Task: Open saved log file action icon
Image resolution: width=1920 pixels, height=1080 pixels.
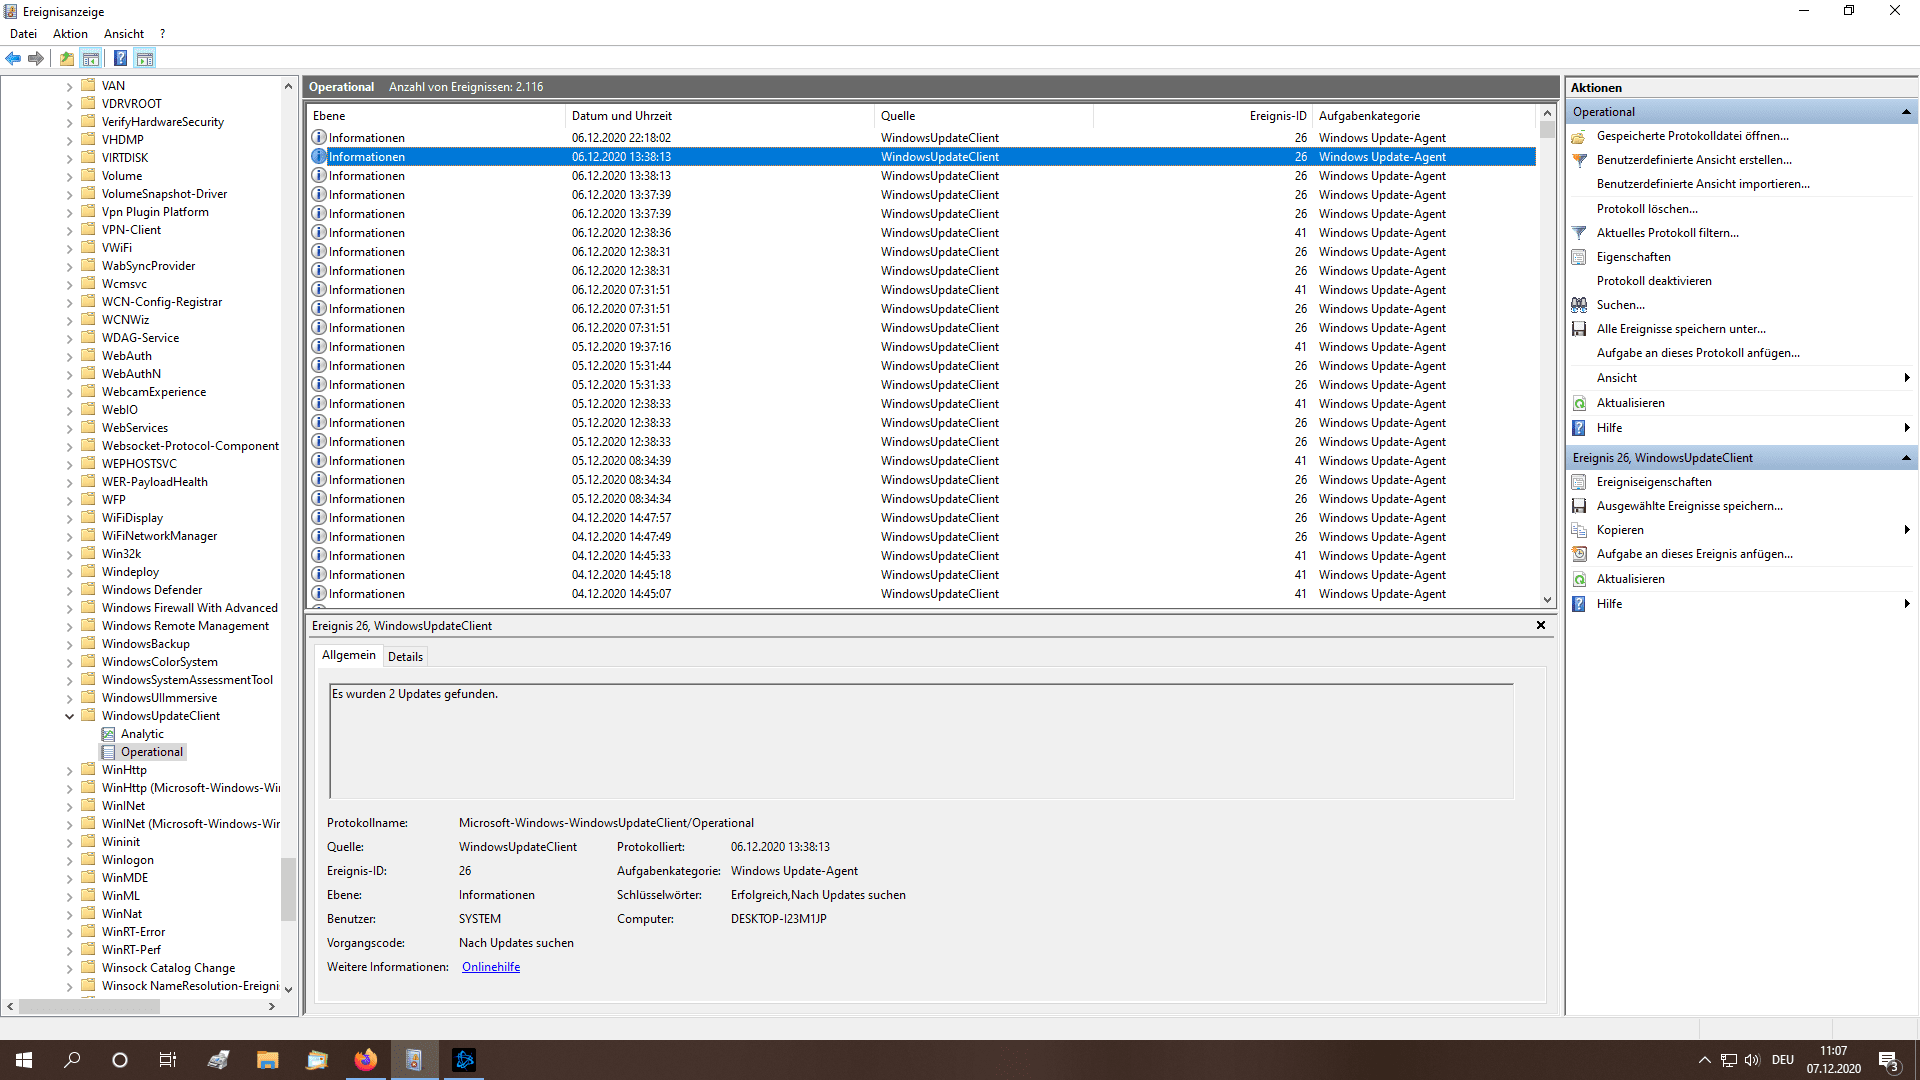Action: [x=1579, y=136]
